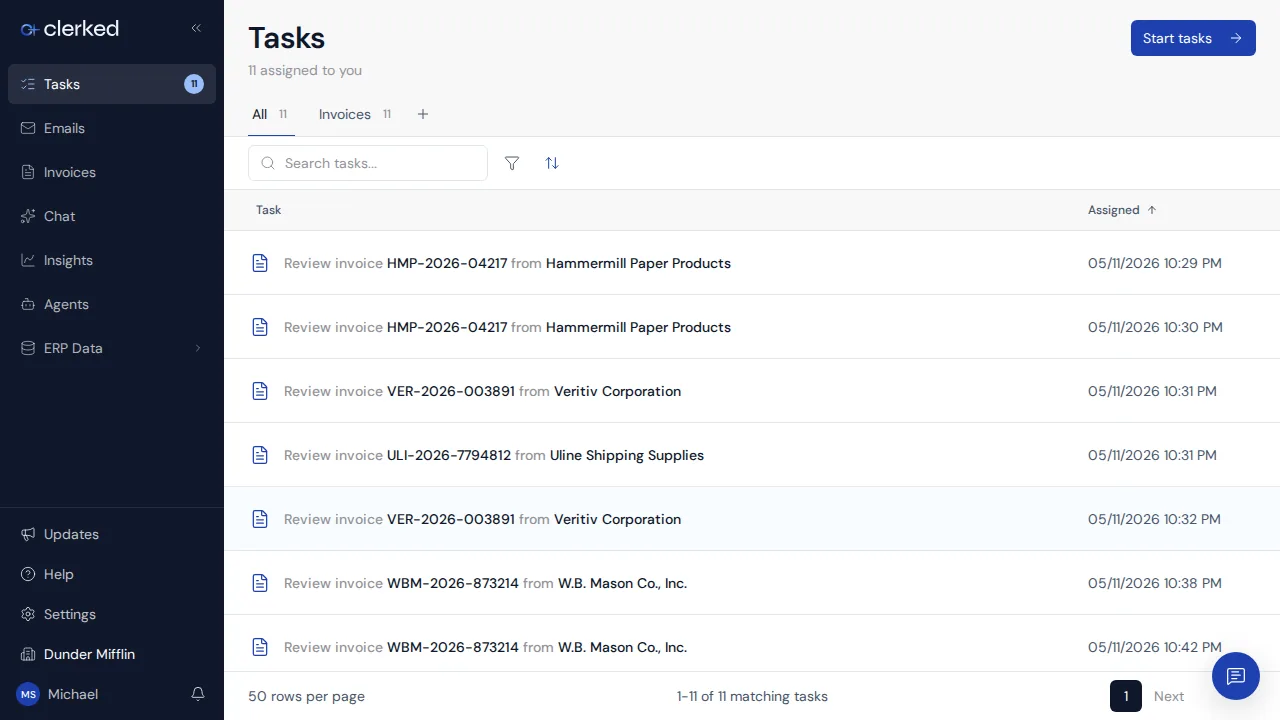Sort by the Assigned column header
This screenshot has height=720, width=1280.
(x=1123, y=210)
